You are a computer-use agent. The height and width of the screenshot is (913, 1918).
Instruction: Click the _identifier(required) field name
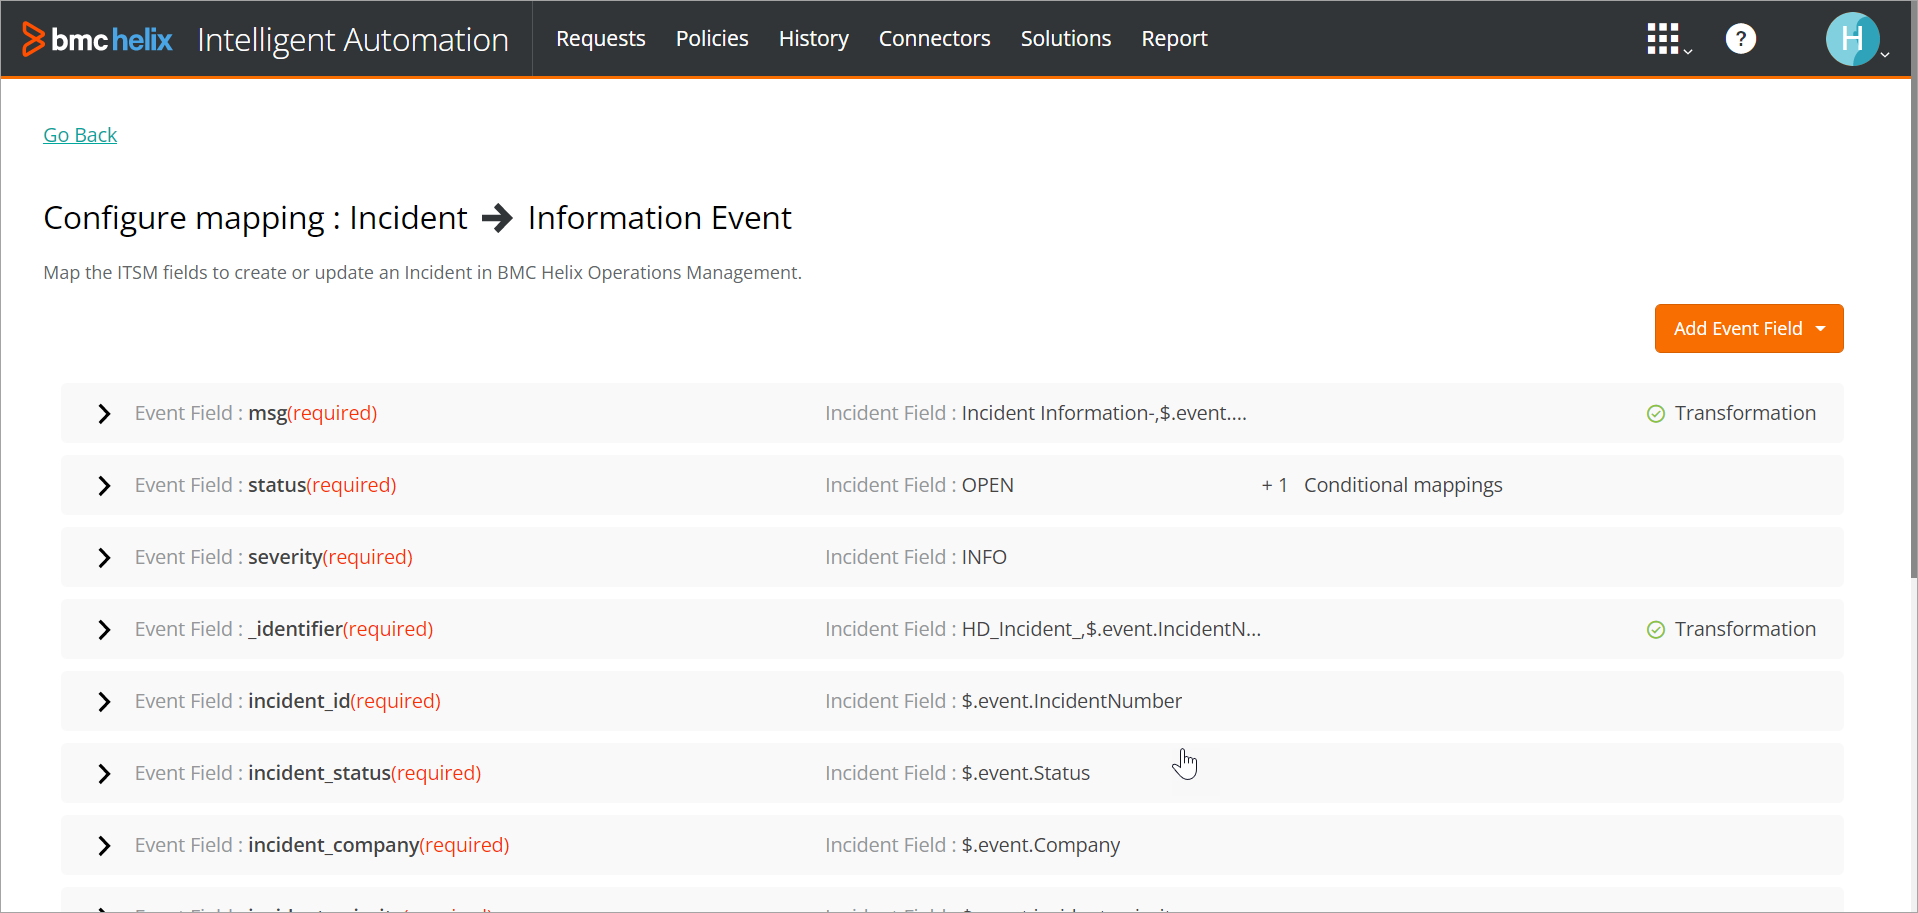click(340, 629)
